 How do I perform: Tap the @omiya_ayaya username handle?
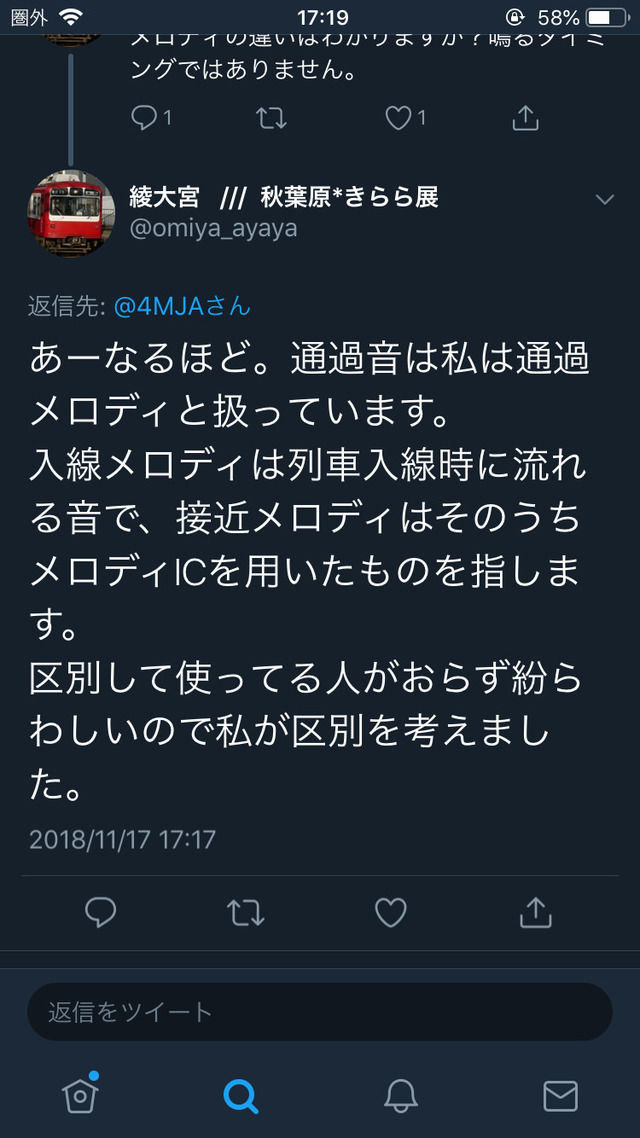[x=213, y=229]
